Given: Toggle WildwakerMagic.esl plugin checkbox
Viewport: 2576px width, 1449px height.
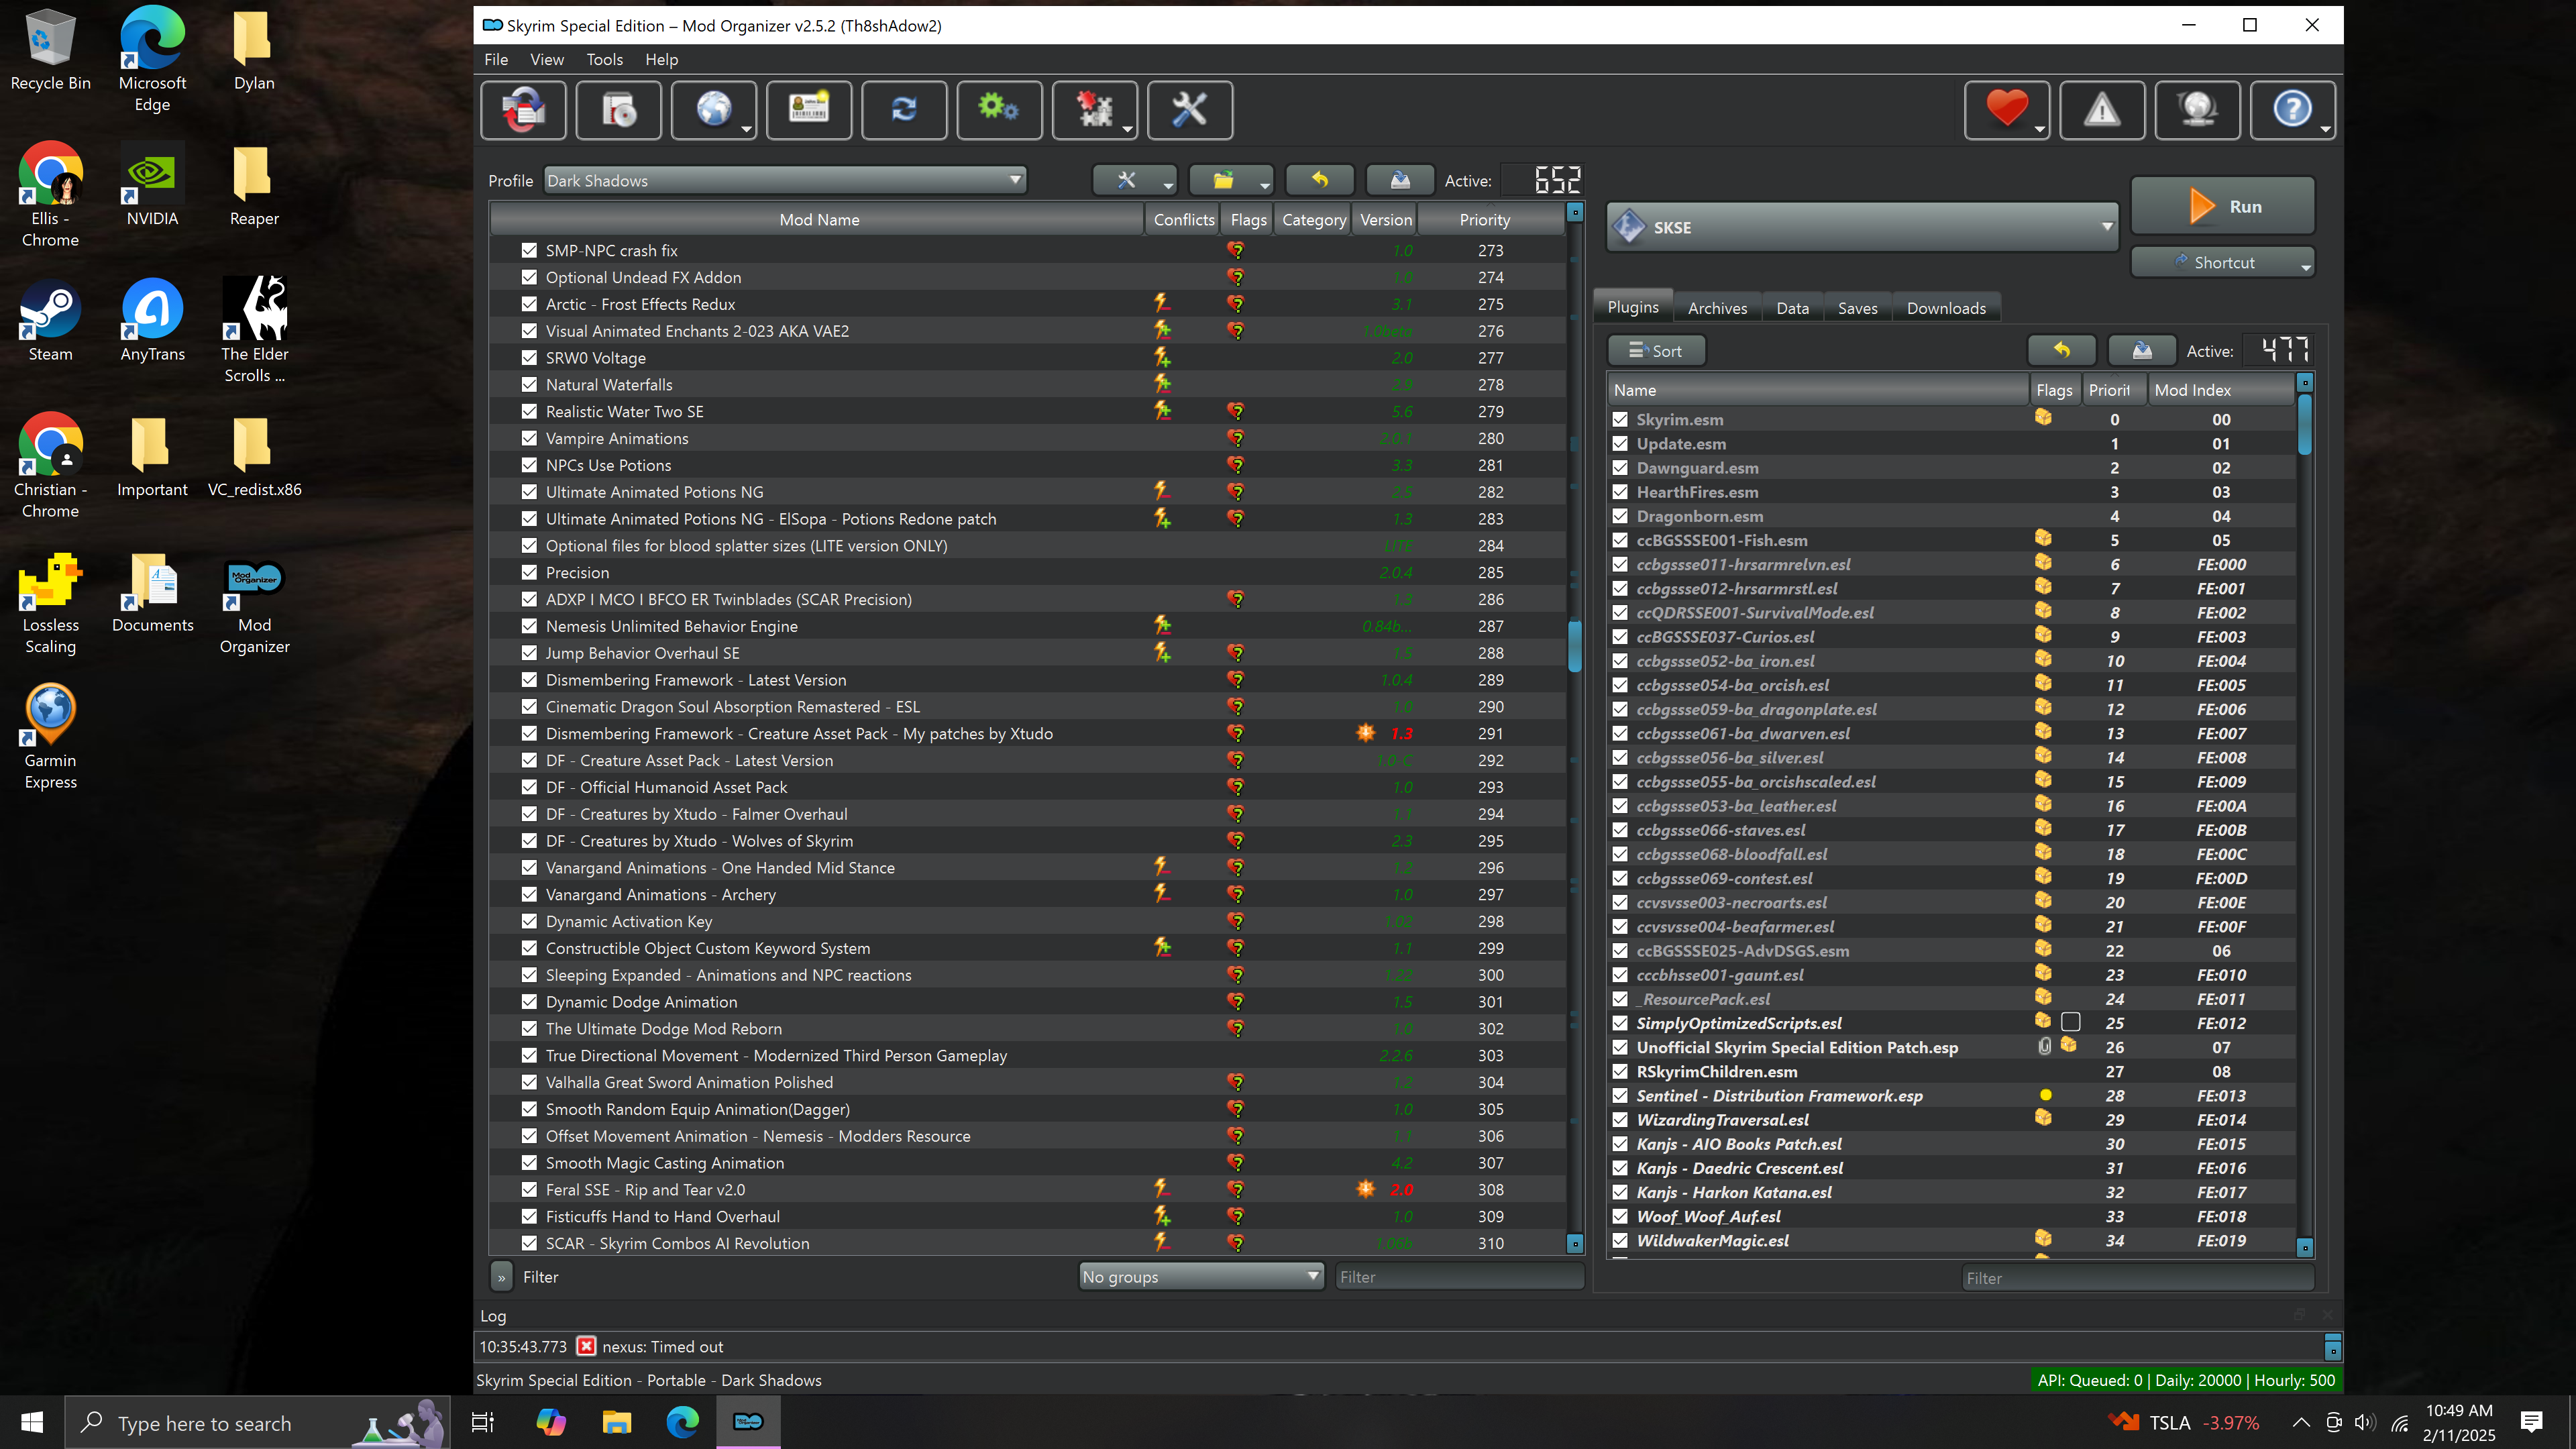Looking at the screenshot, I should pos(1620,1240).
